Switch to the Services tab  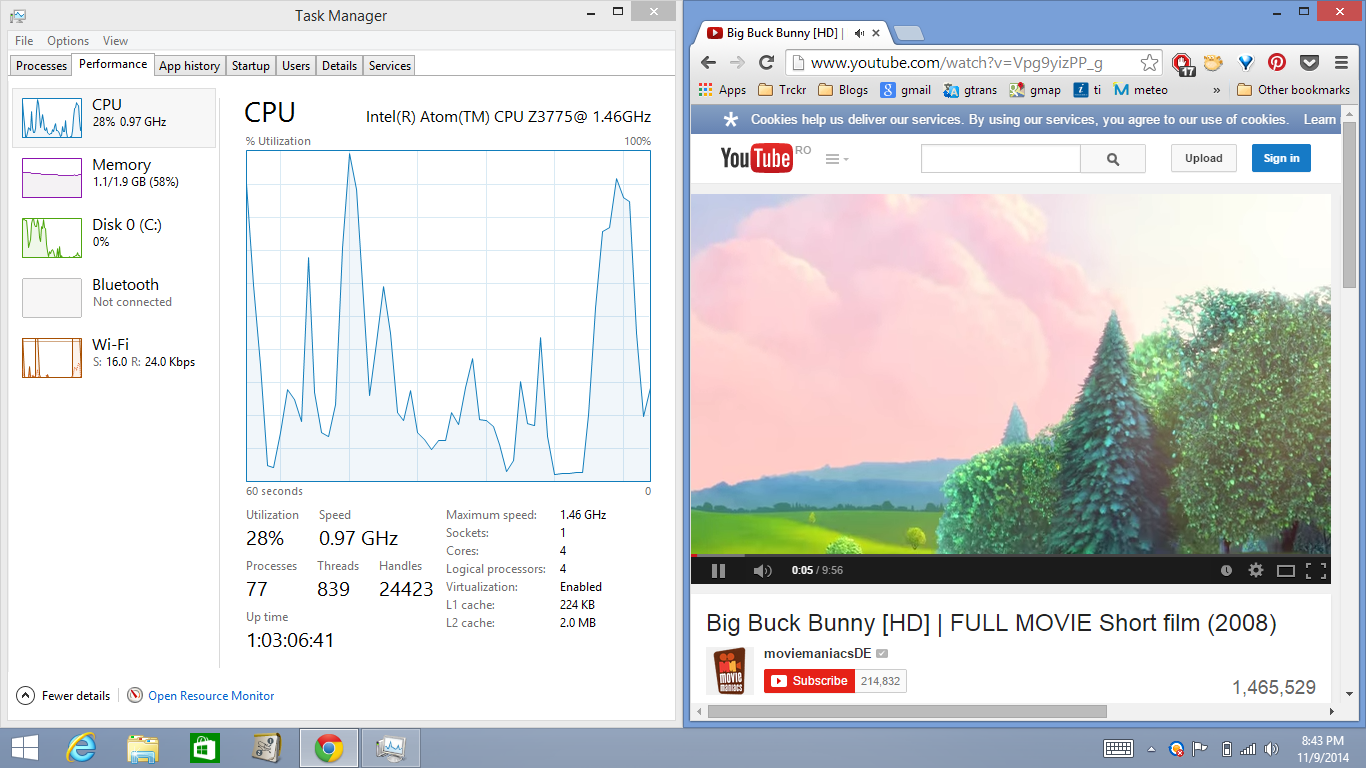coord(389,65)
